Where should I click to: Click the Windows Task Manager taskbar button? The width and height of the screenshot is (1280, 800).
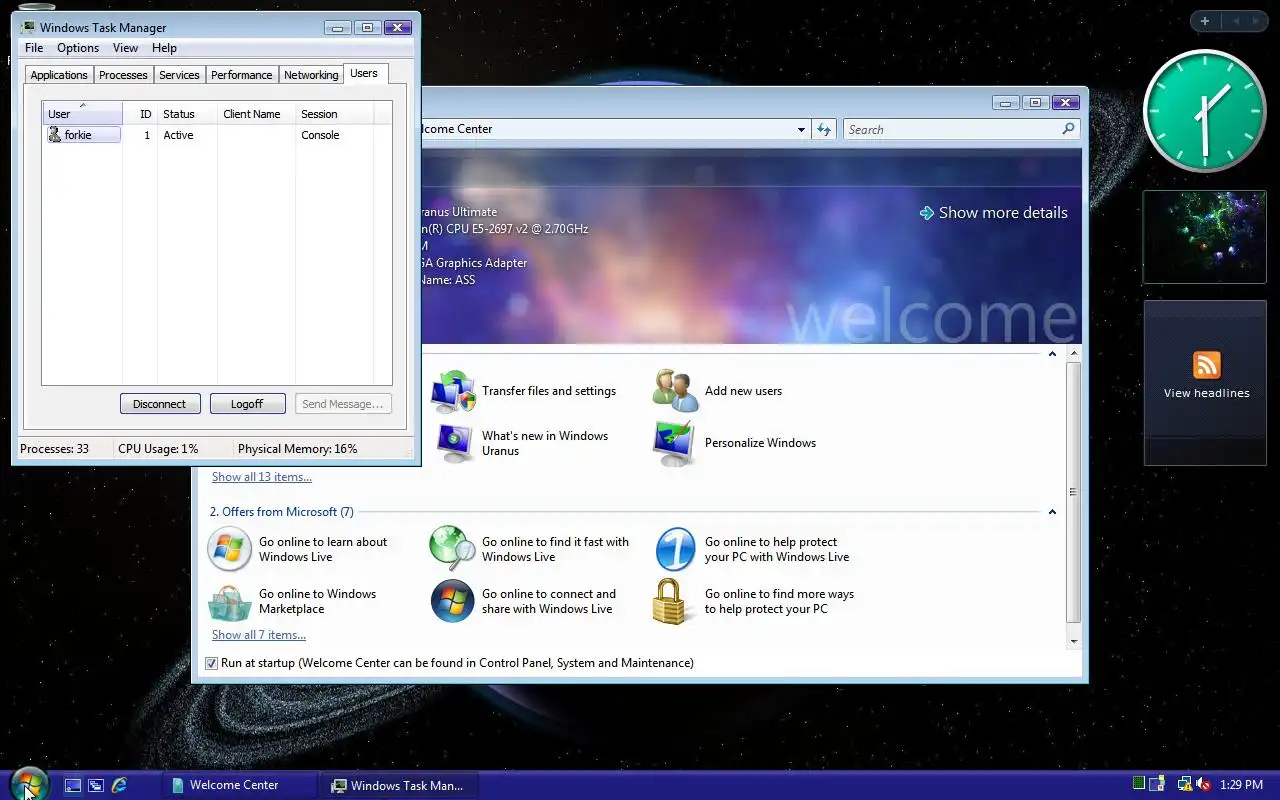coord(400,785)
